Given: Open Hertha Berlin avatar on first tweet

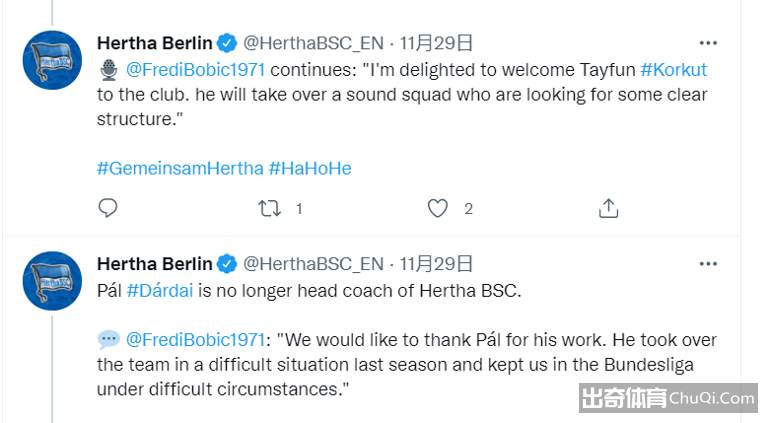Looking at the screenshot, I should [x=52, y=60].
